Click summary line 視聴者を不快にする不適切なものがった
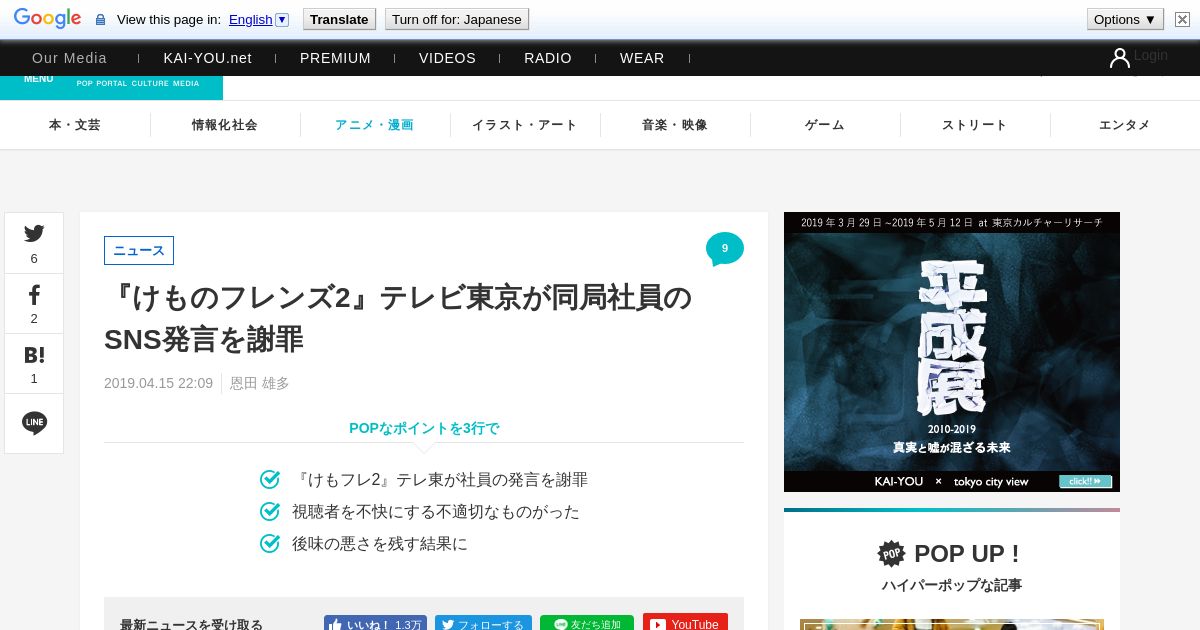The height and width of the screenshot is (630, 1200). coord(436,512)
